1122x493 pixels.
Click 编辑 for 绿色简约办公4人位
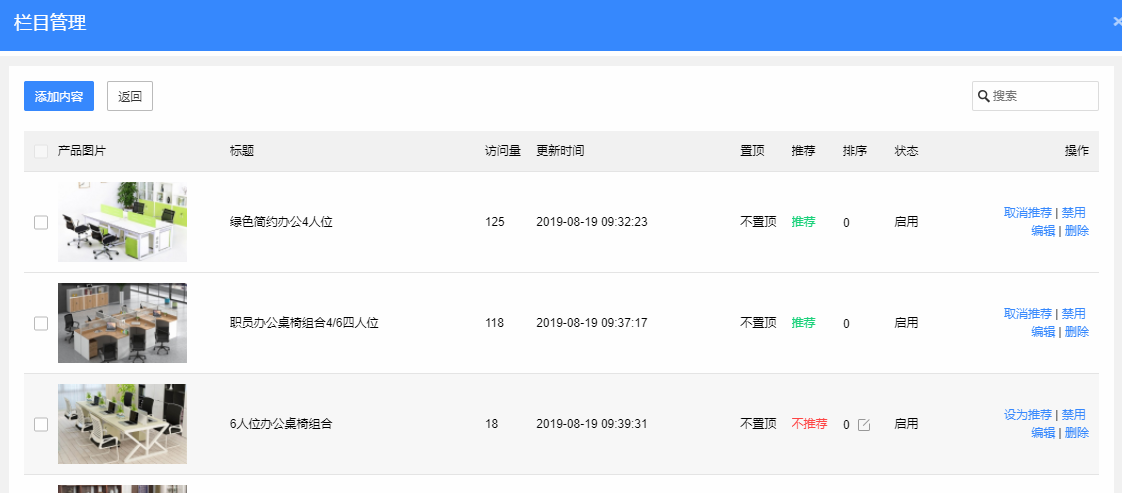1043,230
